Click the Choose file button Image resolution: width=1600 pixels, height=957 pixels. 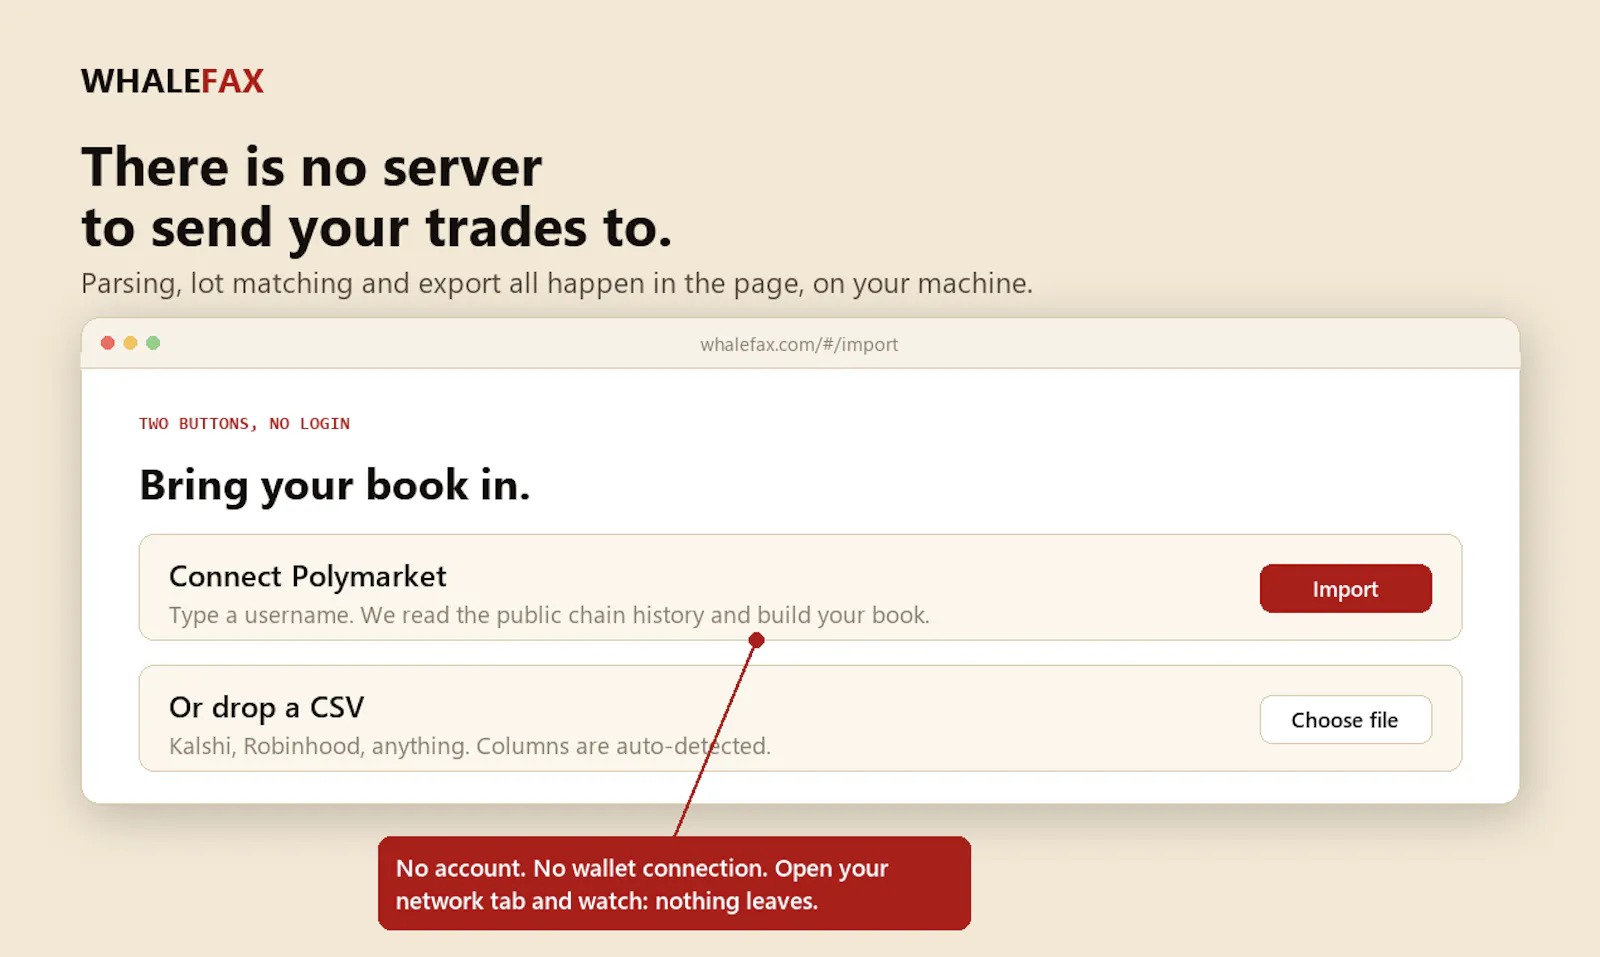click(1345, 720)
